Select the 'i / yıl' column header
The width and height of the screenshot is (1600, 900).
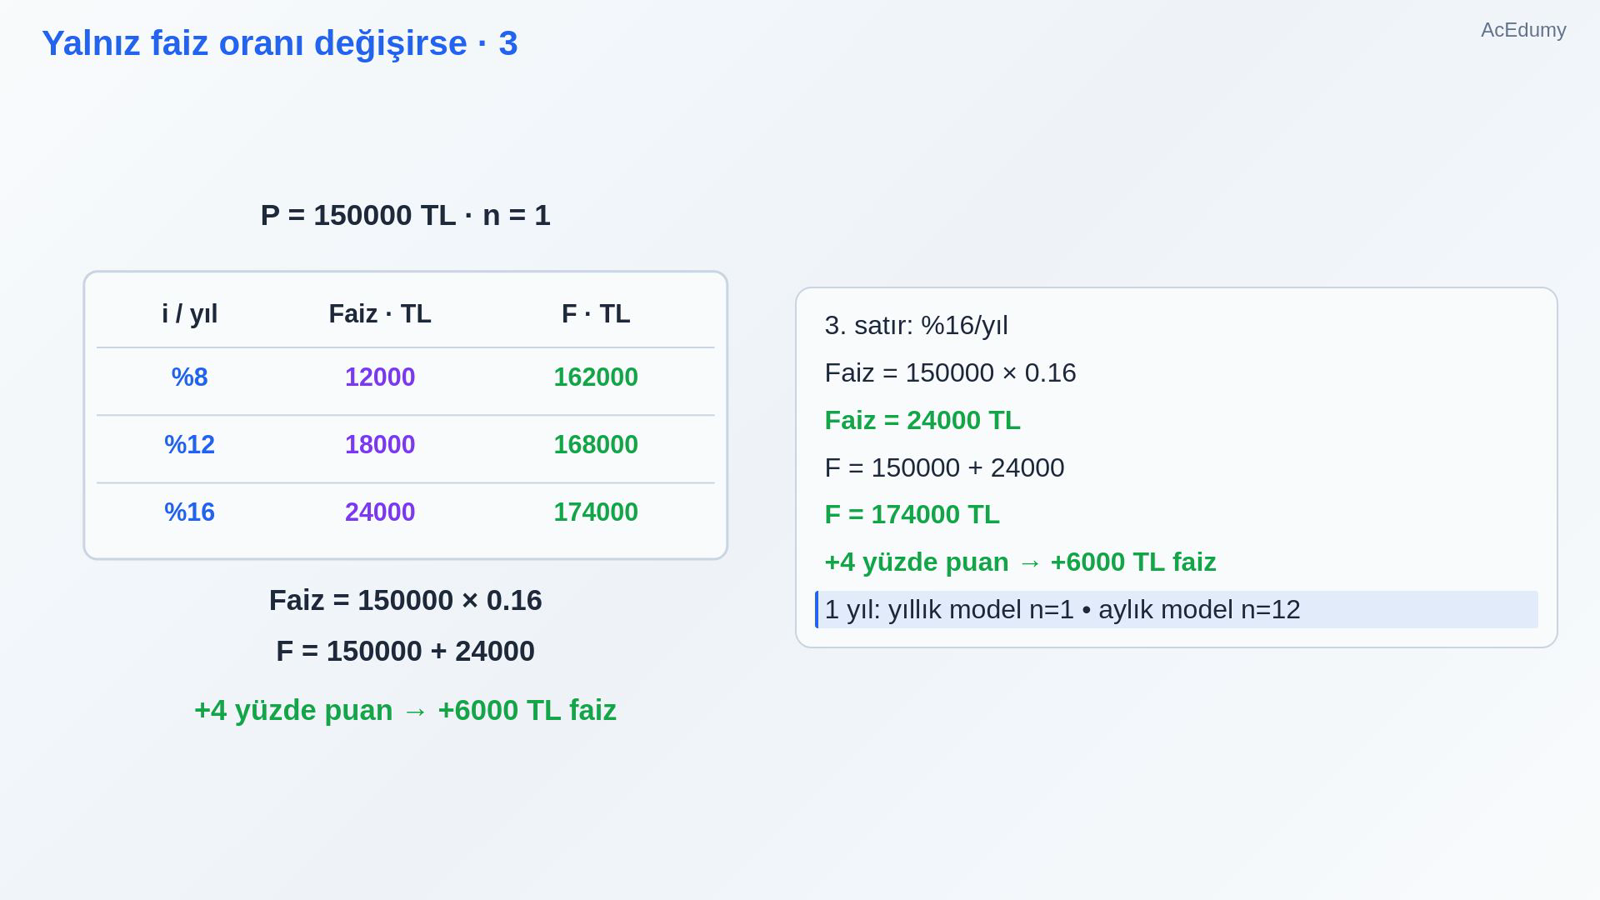coord(189,314)
